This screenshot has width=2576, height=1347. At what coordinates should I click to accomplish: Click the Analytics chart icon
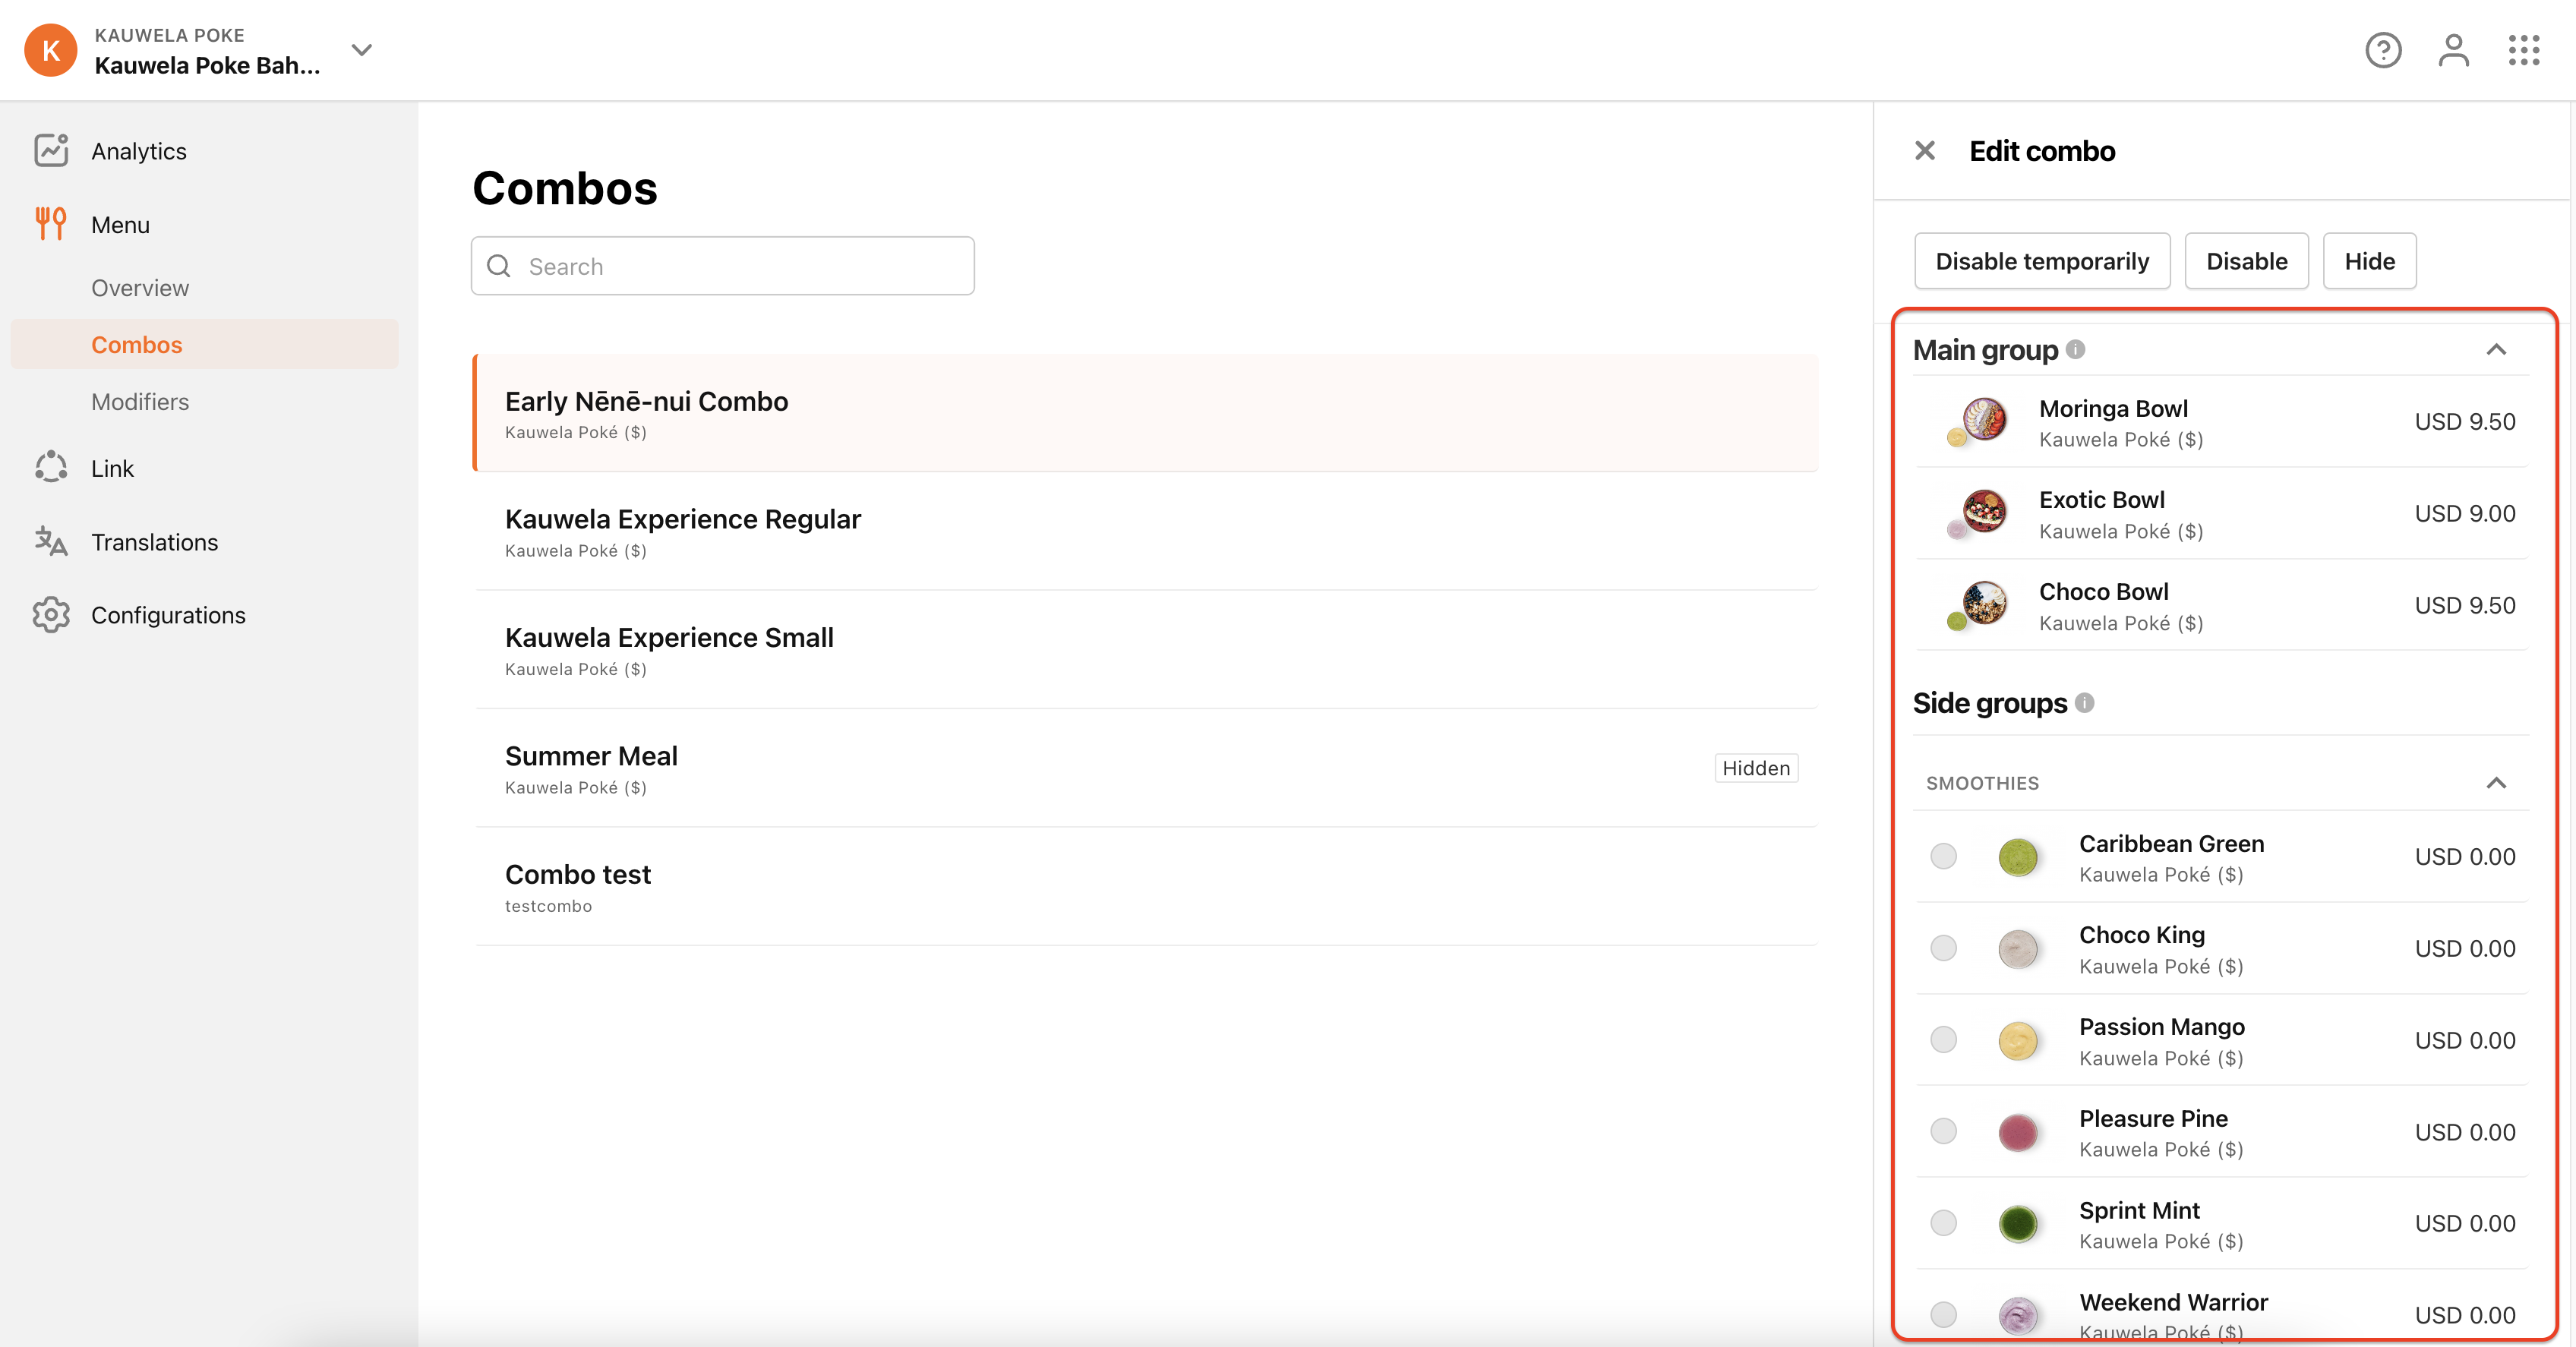pos(51,150)
